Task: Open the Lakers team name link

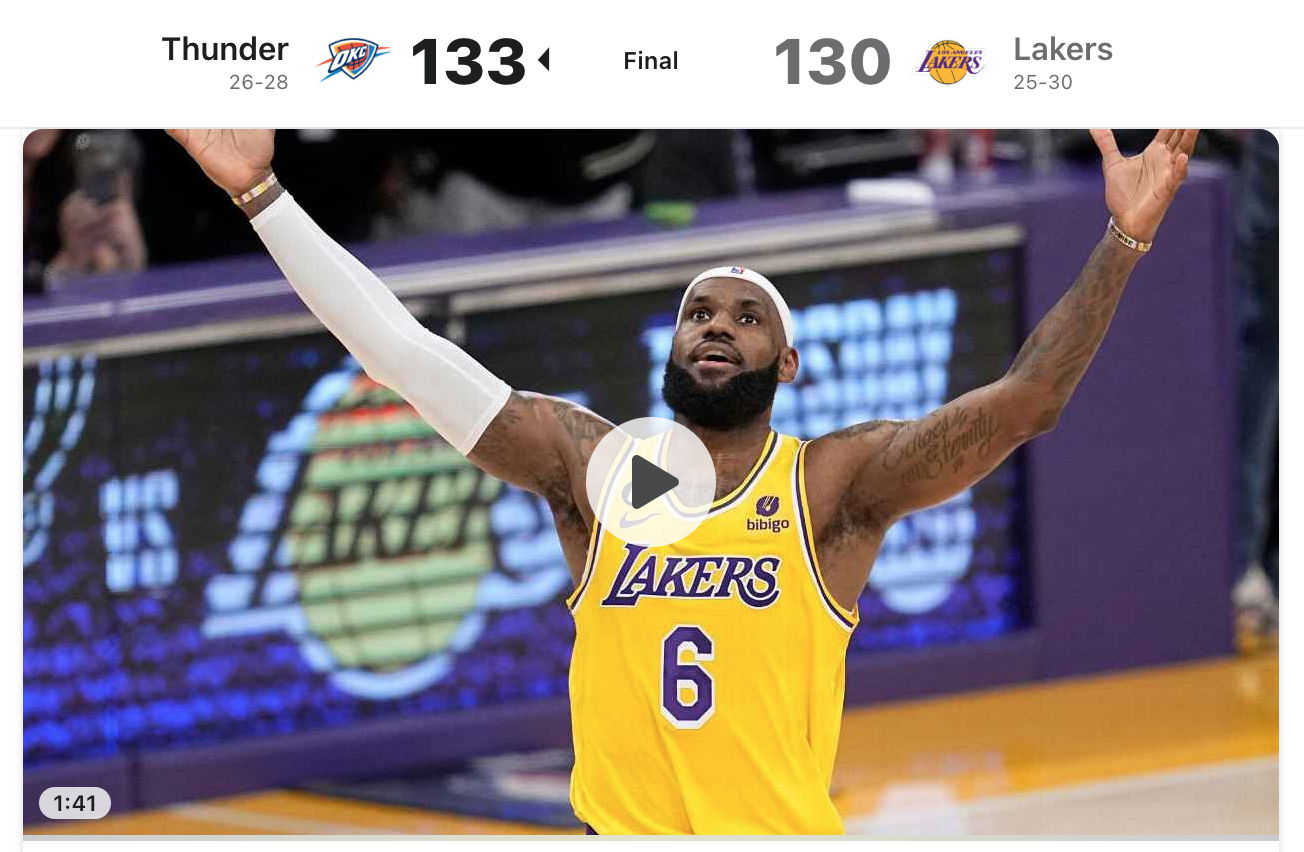Action: click(x=1063, y=49)
